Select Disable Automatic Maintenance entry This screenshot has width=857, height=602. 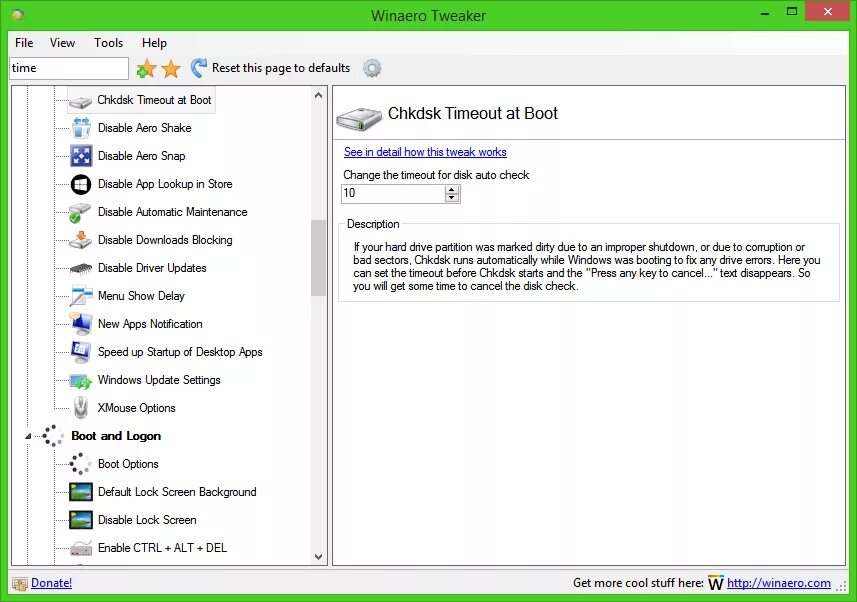[173, 212]
